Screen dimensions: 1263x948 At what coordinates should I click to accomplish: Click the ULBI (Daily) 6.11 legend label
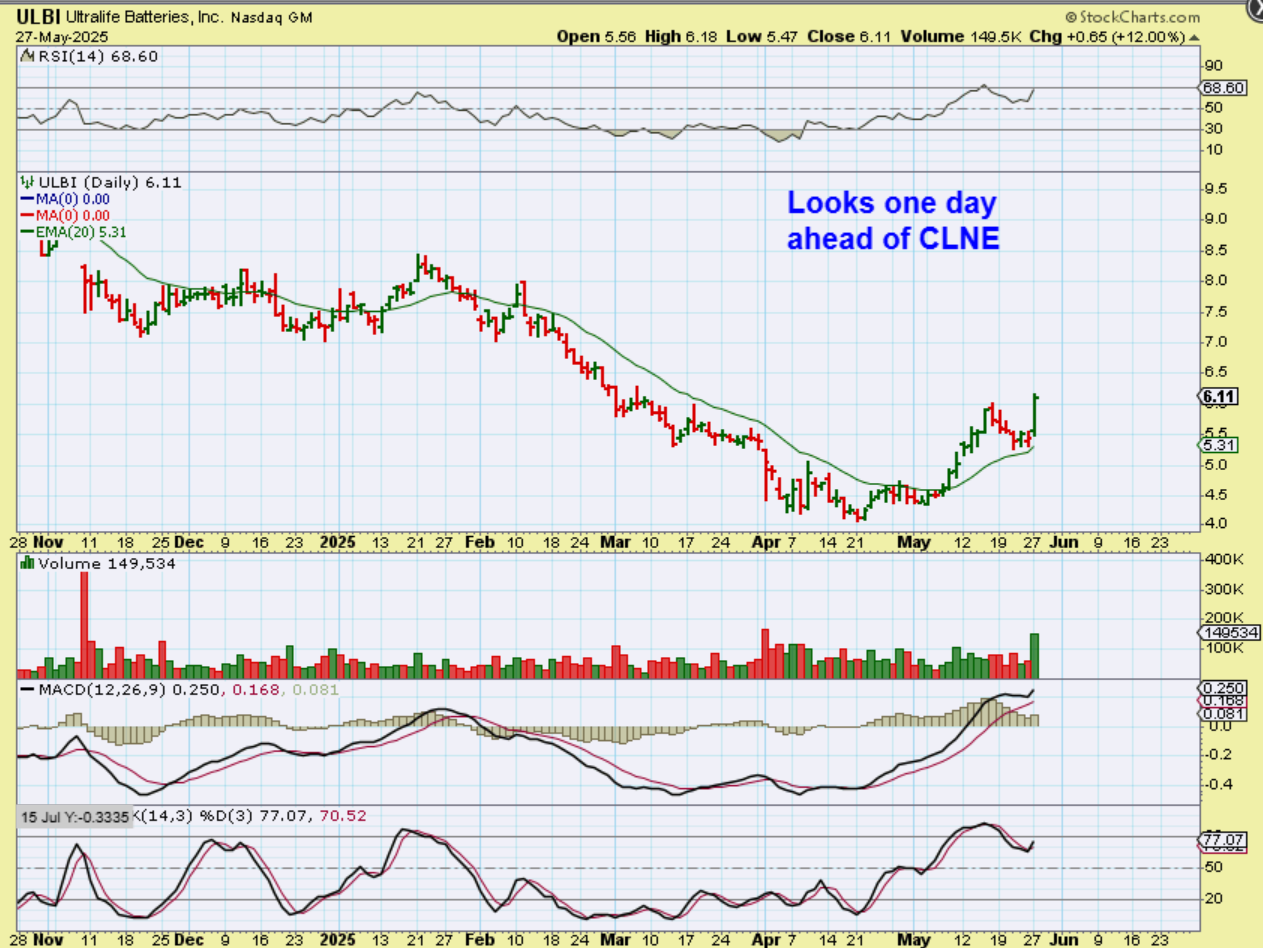pos(108,182)
